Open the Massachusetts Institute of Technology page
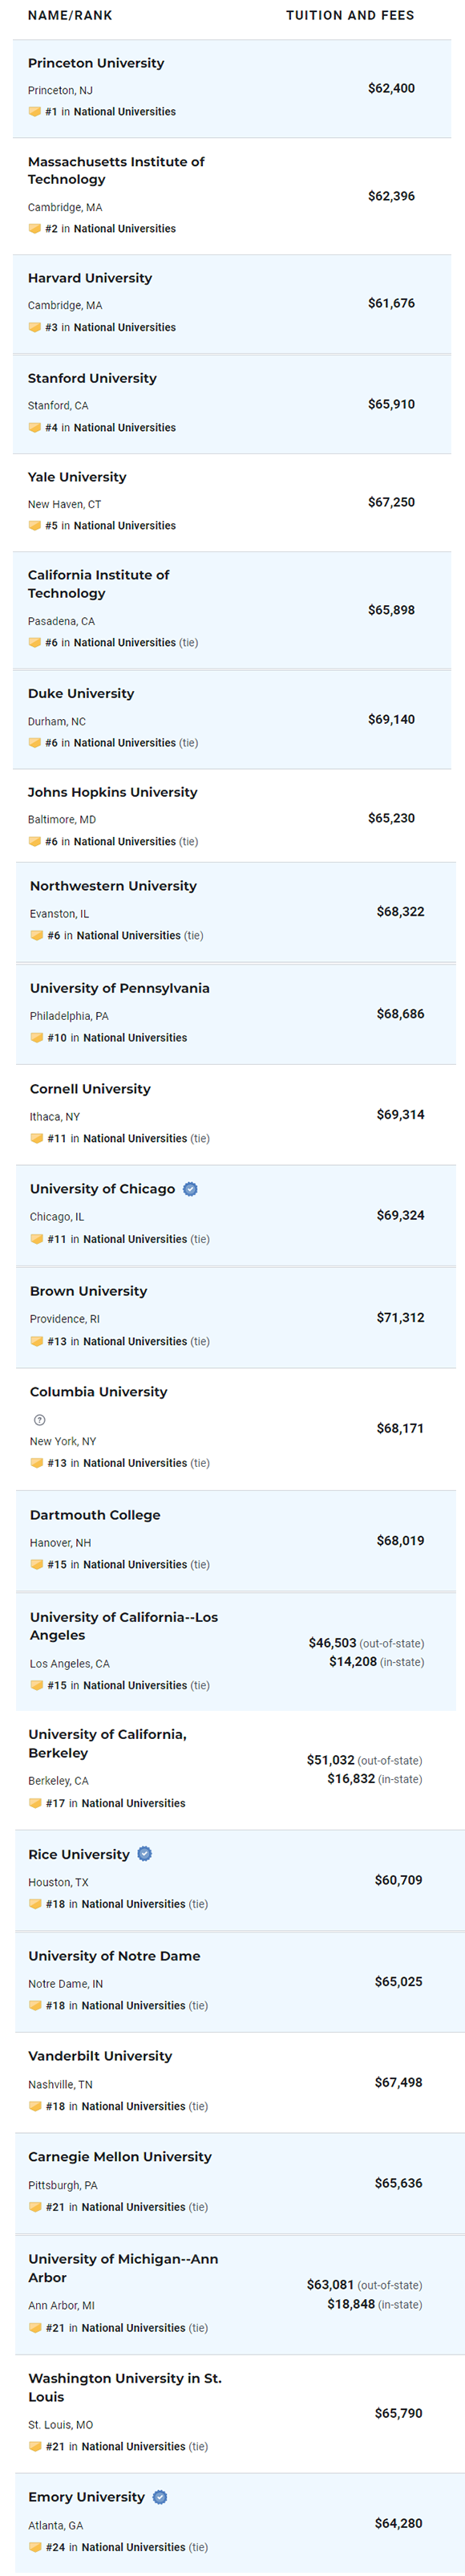This screenshot has width=465, height=2576. [116, 170]
